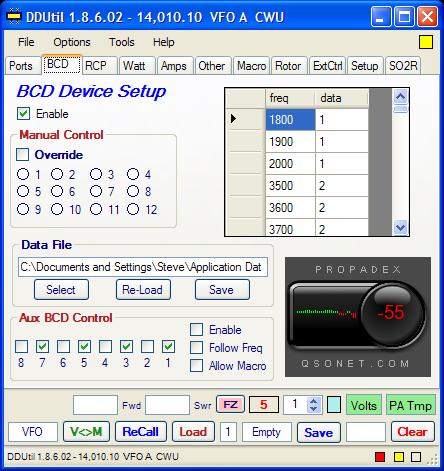Open the Options menu
Image resolution: width=444 pixels, height=471 pixels.
pyautogui.click(x=72, y=42)
